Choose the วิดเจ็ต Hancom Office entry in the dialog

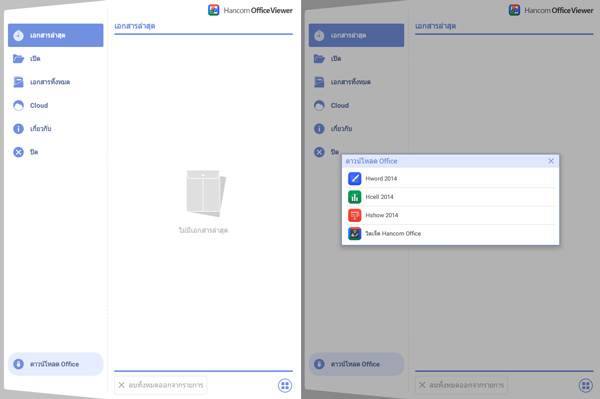coord(450,233)
